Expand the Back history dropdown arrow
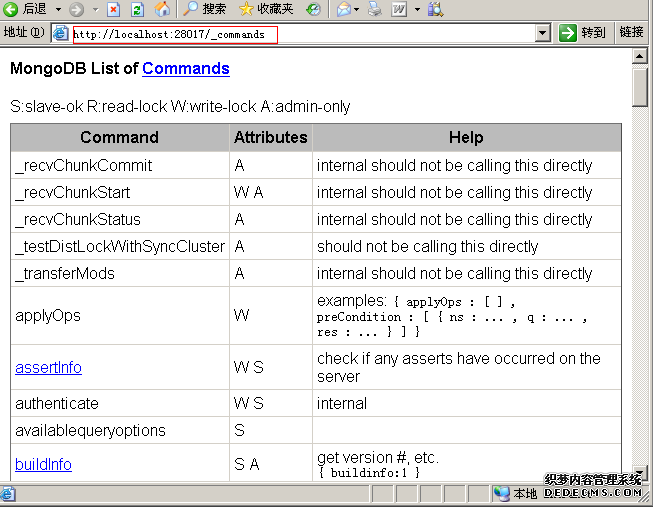 coord(58,9)
